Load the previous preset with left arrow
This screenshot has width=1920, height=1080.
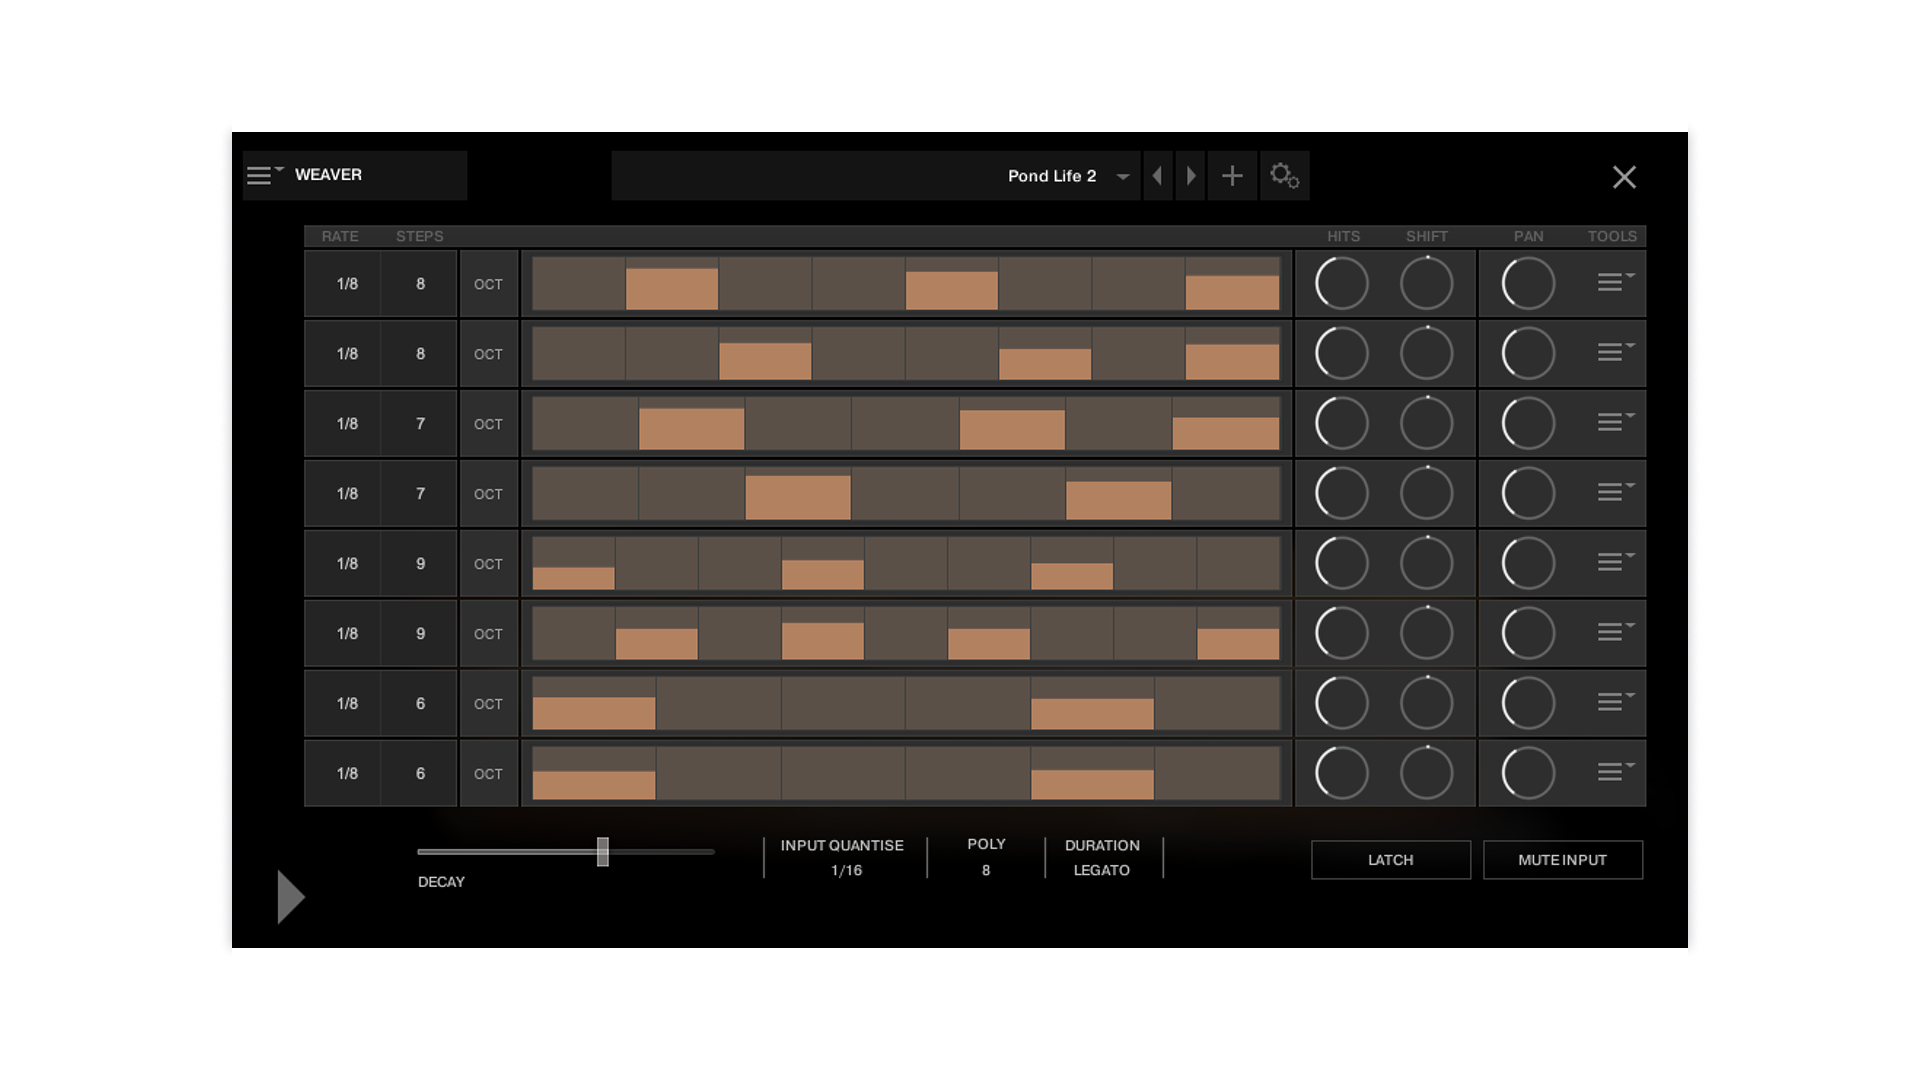(1157, 176)
